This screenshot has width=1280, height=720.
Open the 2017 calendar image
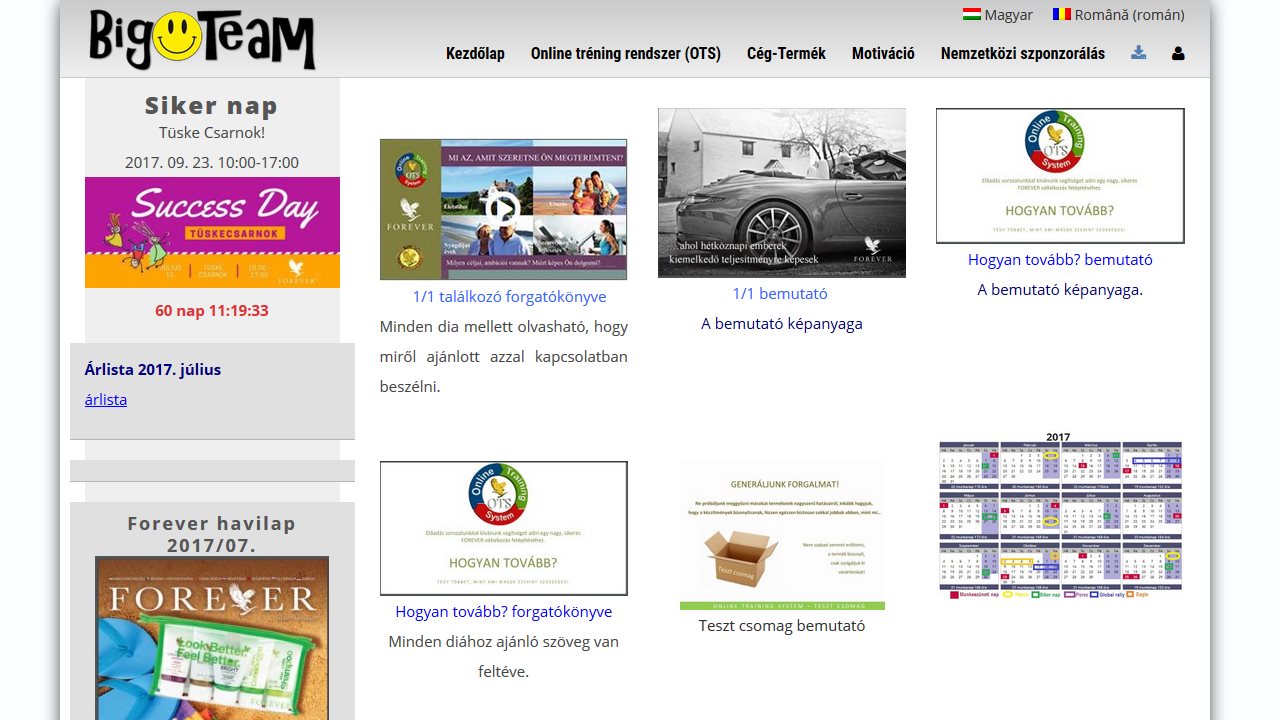pyautogui.click(x=1060, y=515)
